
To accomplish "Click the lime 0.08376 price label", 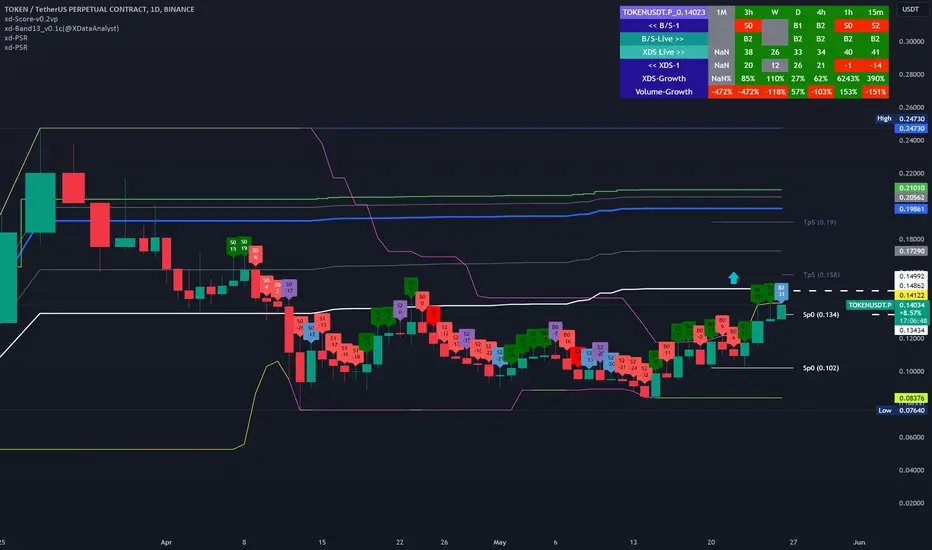I will point(911,398).
